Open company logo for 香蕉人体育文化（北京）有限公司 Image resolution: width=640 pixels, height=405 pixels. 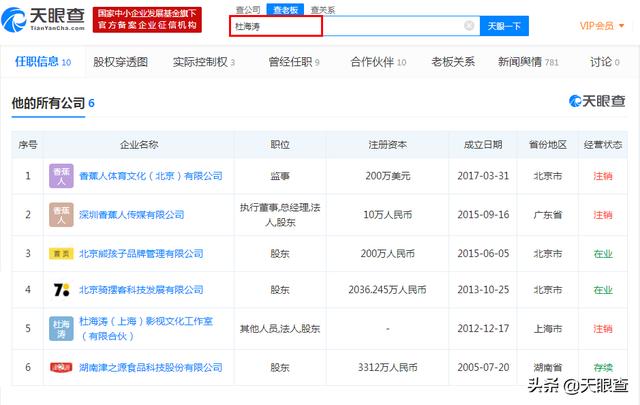61,176
